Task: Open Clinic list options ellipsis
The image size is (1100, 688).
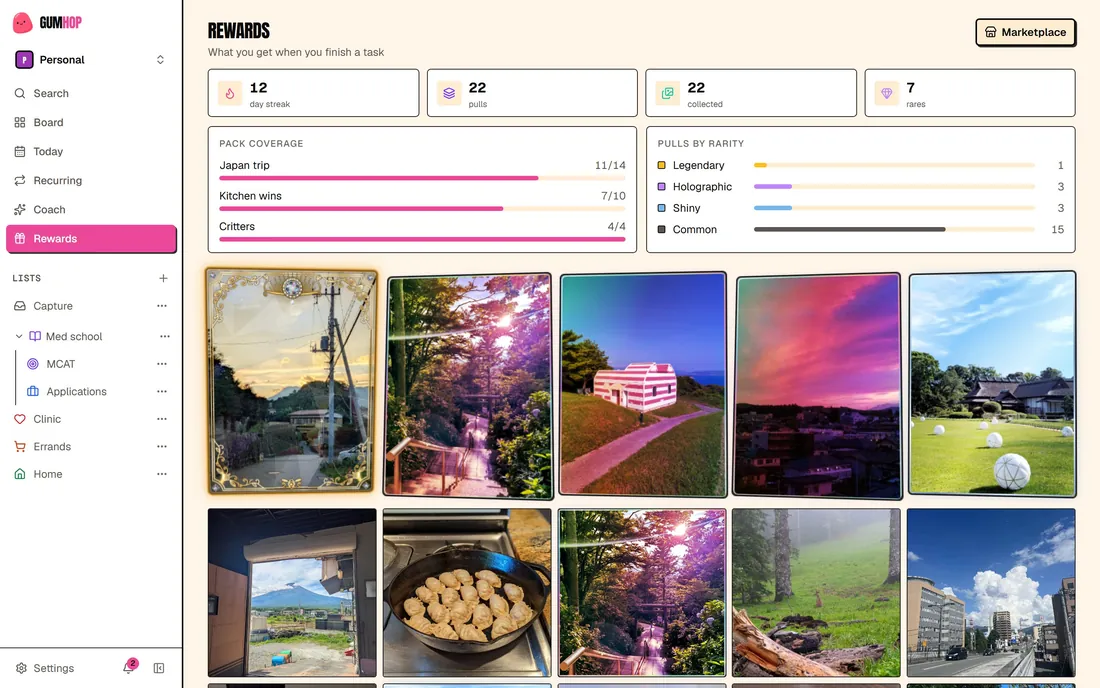Action: point(162,419)
